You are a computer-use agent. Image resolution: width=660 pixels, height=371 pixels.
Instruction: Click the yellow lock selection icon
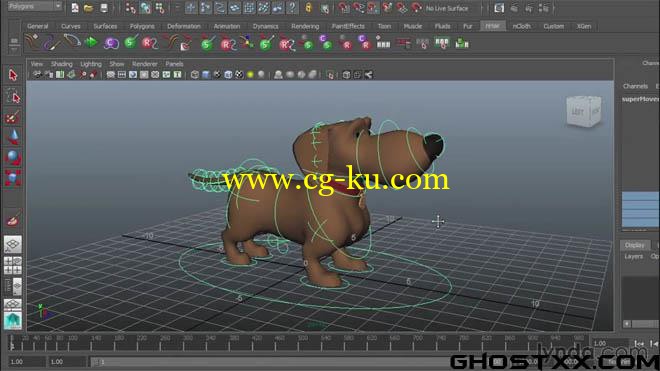point(309,8)
